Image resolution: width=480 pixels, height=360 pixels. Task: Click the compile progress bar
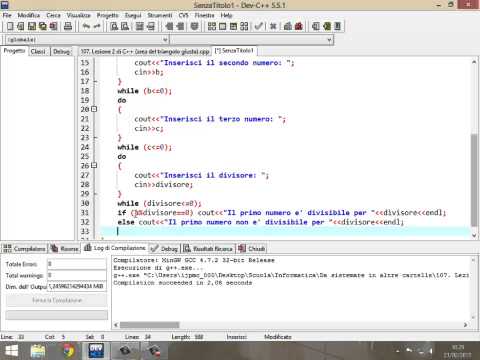57,315
